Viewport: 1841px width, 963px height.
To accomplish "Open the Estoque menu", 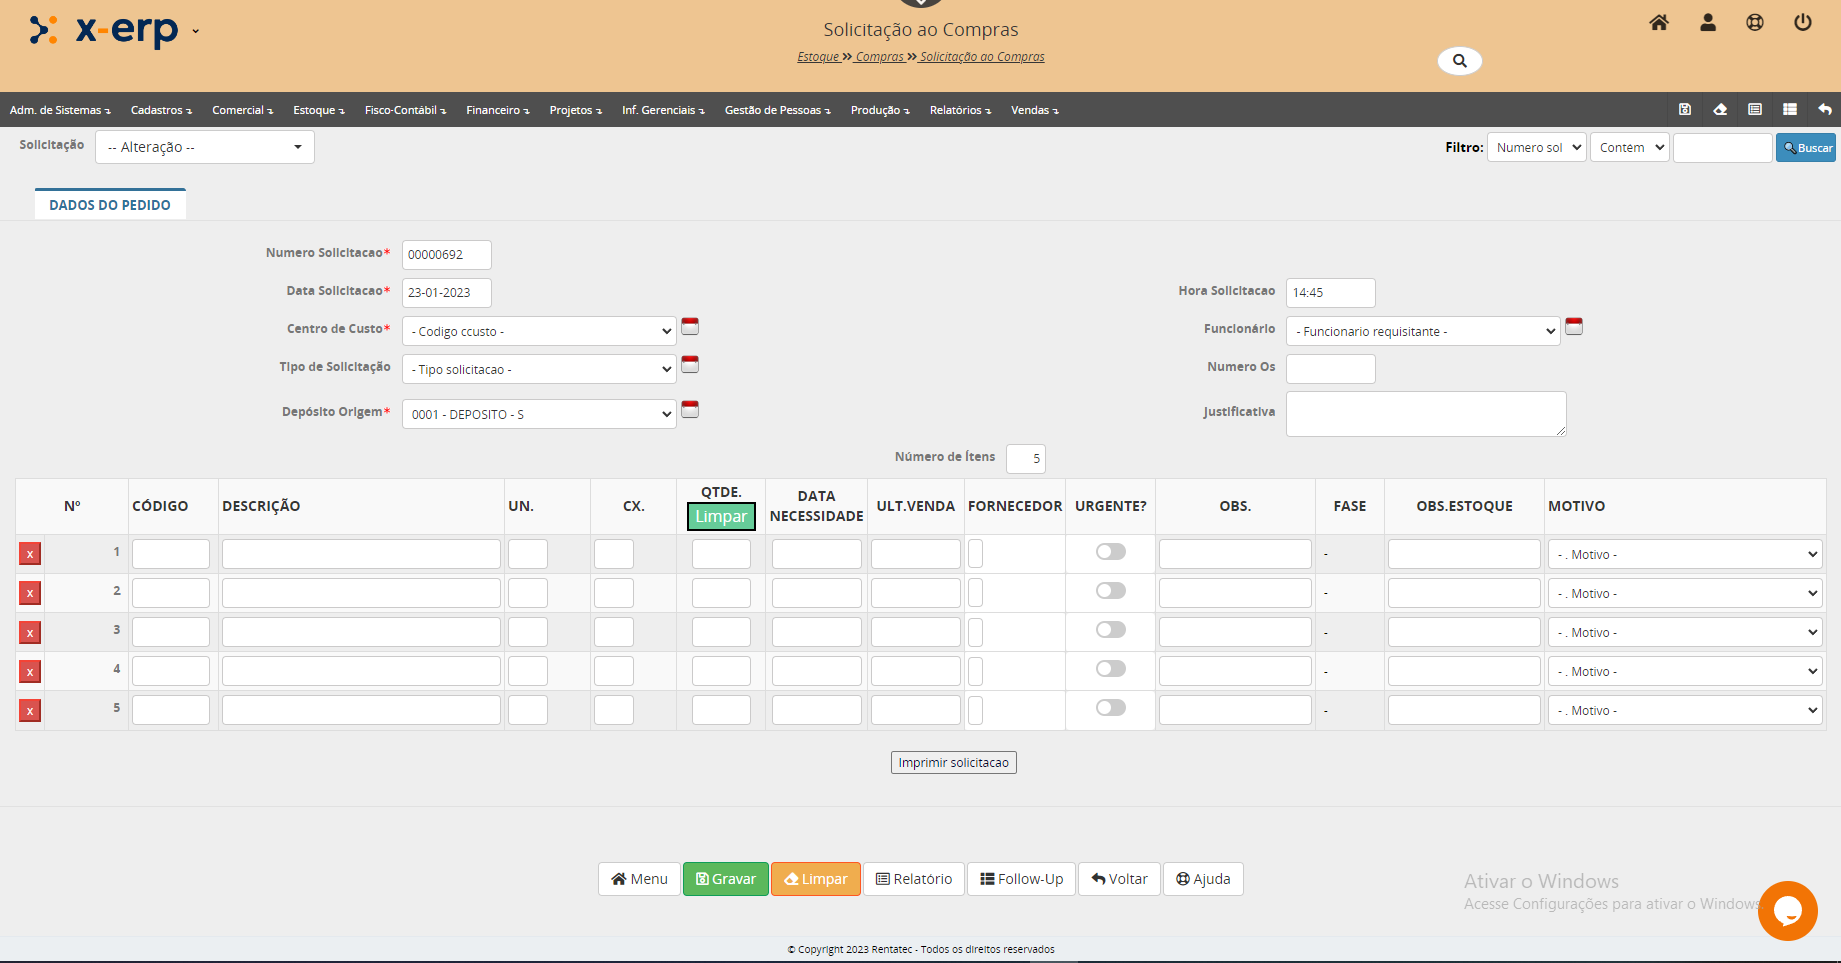I will [318, 110].
